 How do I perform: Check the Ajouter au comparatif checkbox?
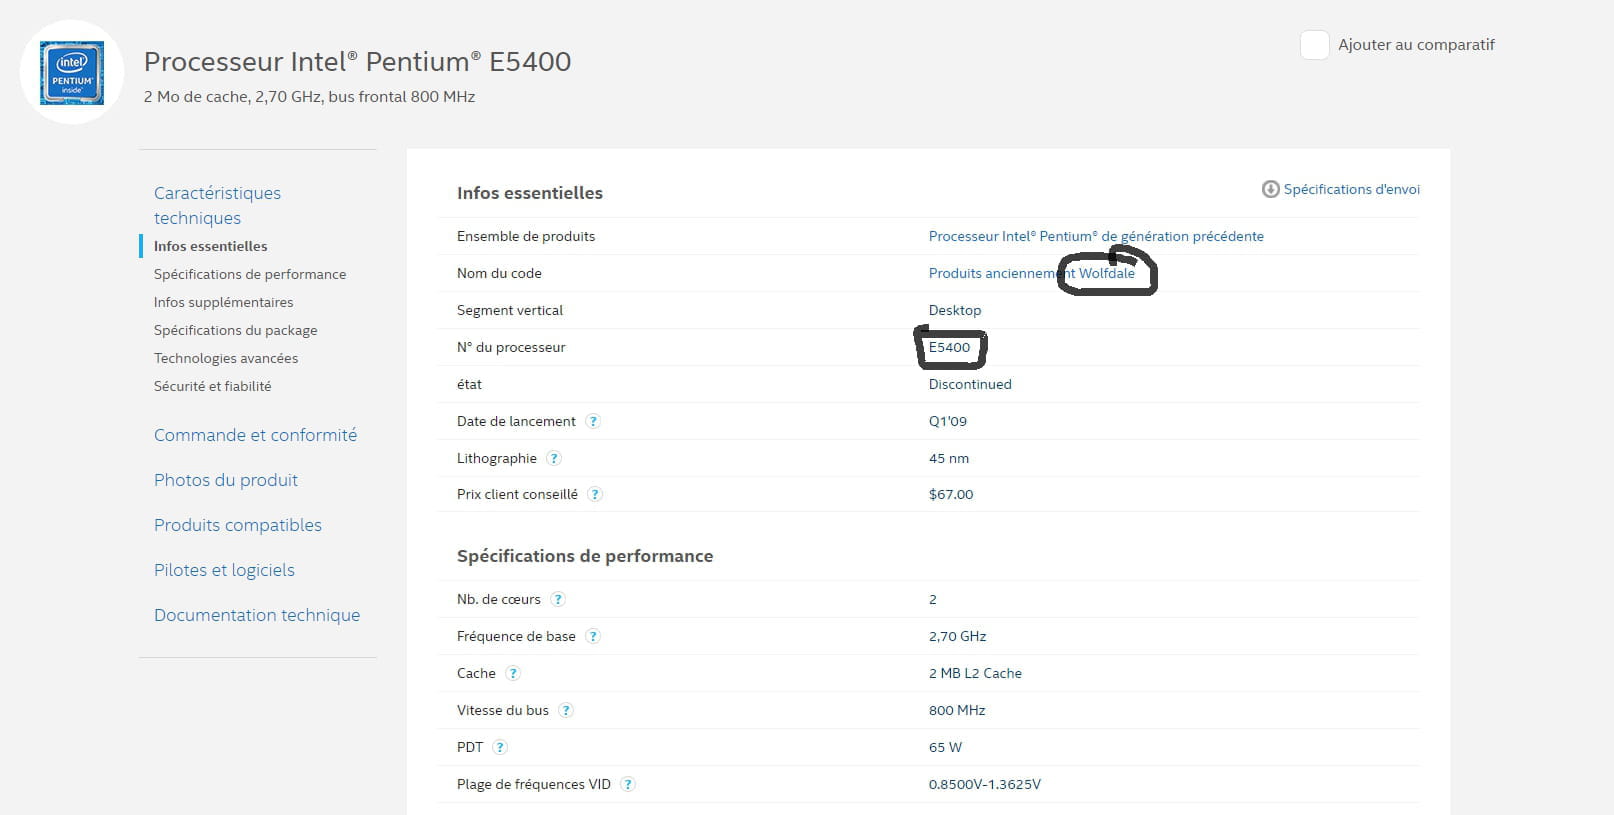(x=1314, y=45)
